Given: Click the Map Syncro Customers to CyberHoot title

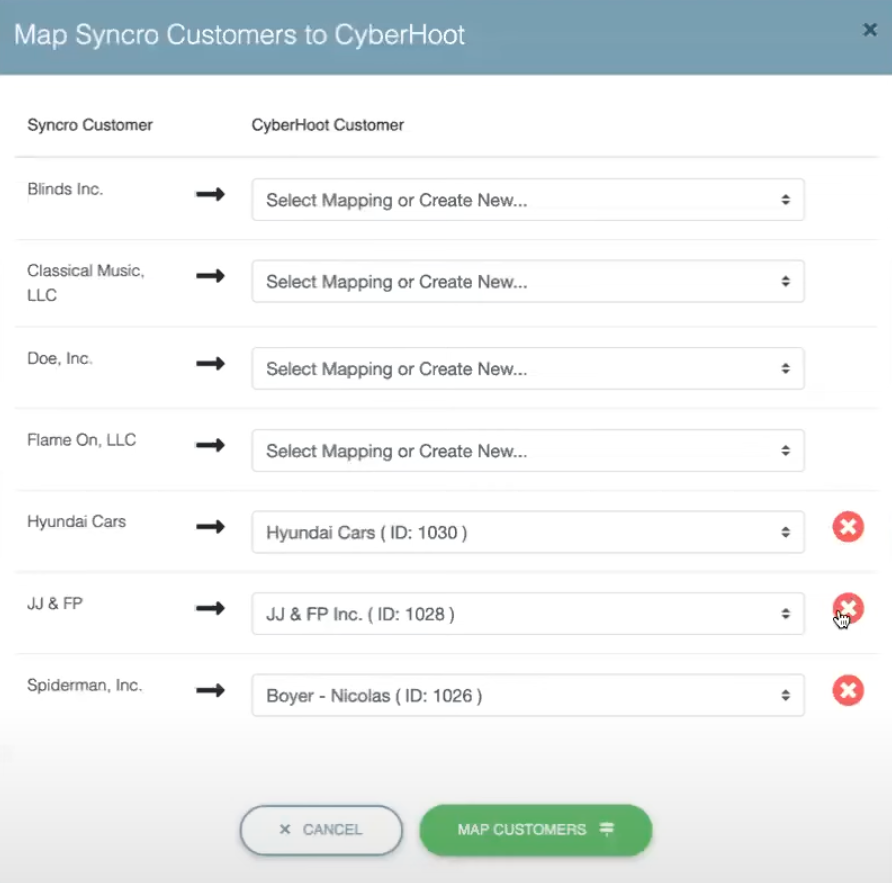Looking at the screenshot, I should [x=239, y=35].
